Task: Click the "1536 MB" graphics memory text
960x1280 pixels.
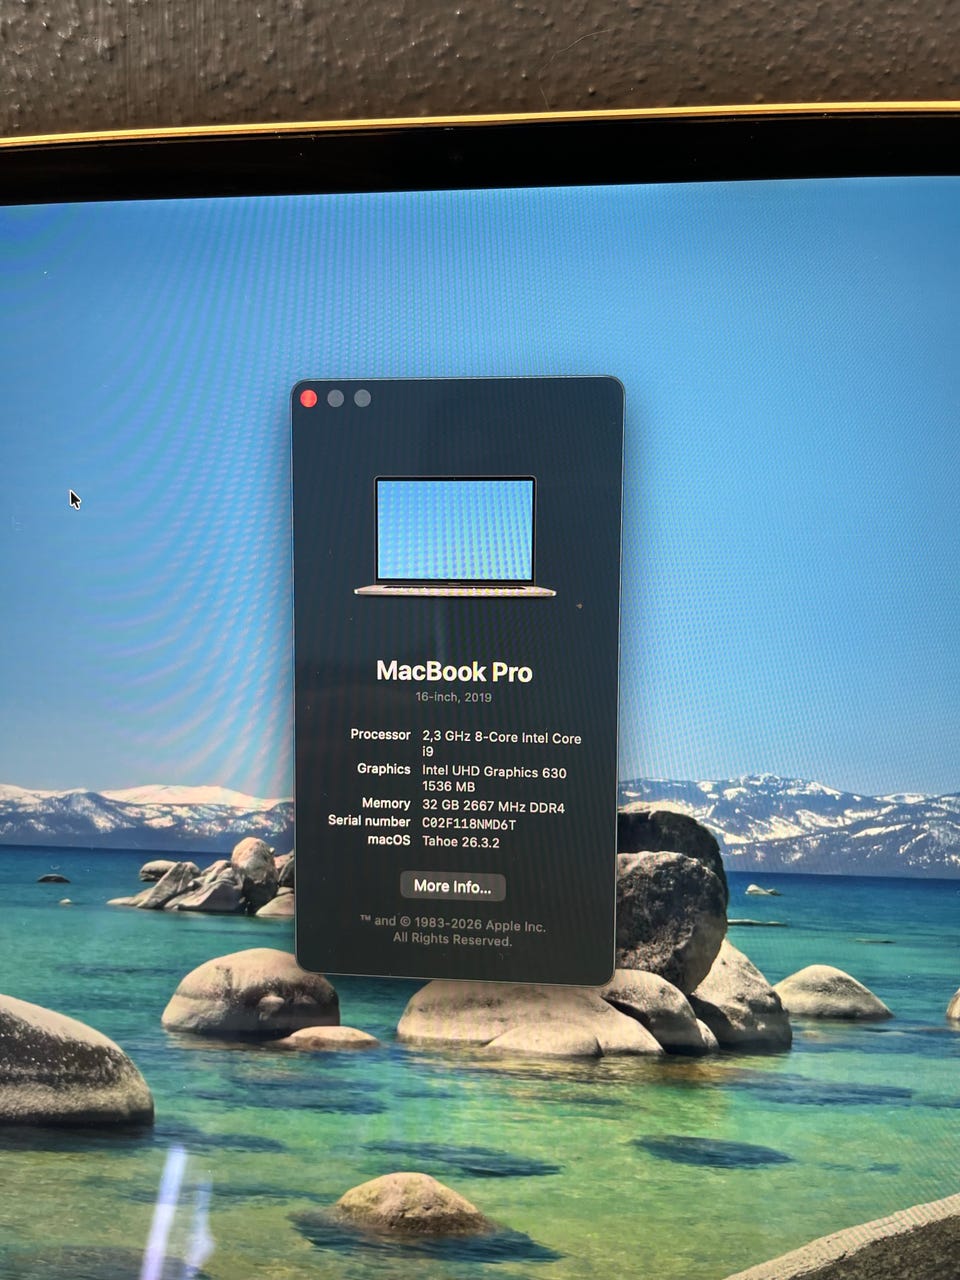Action: pyautogui.click(x=448, y=787)
